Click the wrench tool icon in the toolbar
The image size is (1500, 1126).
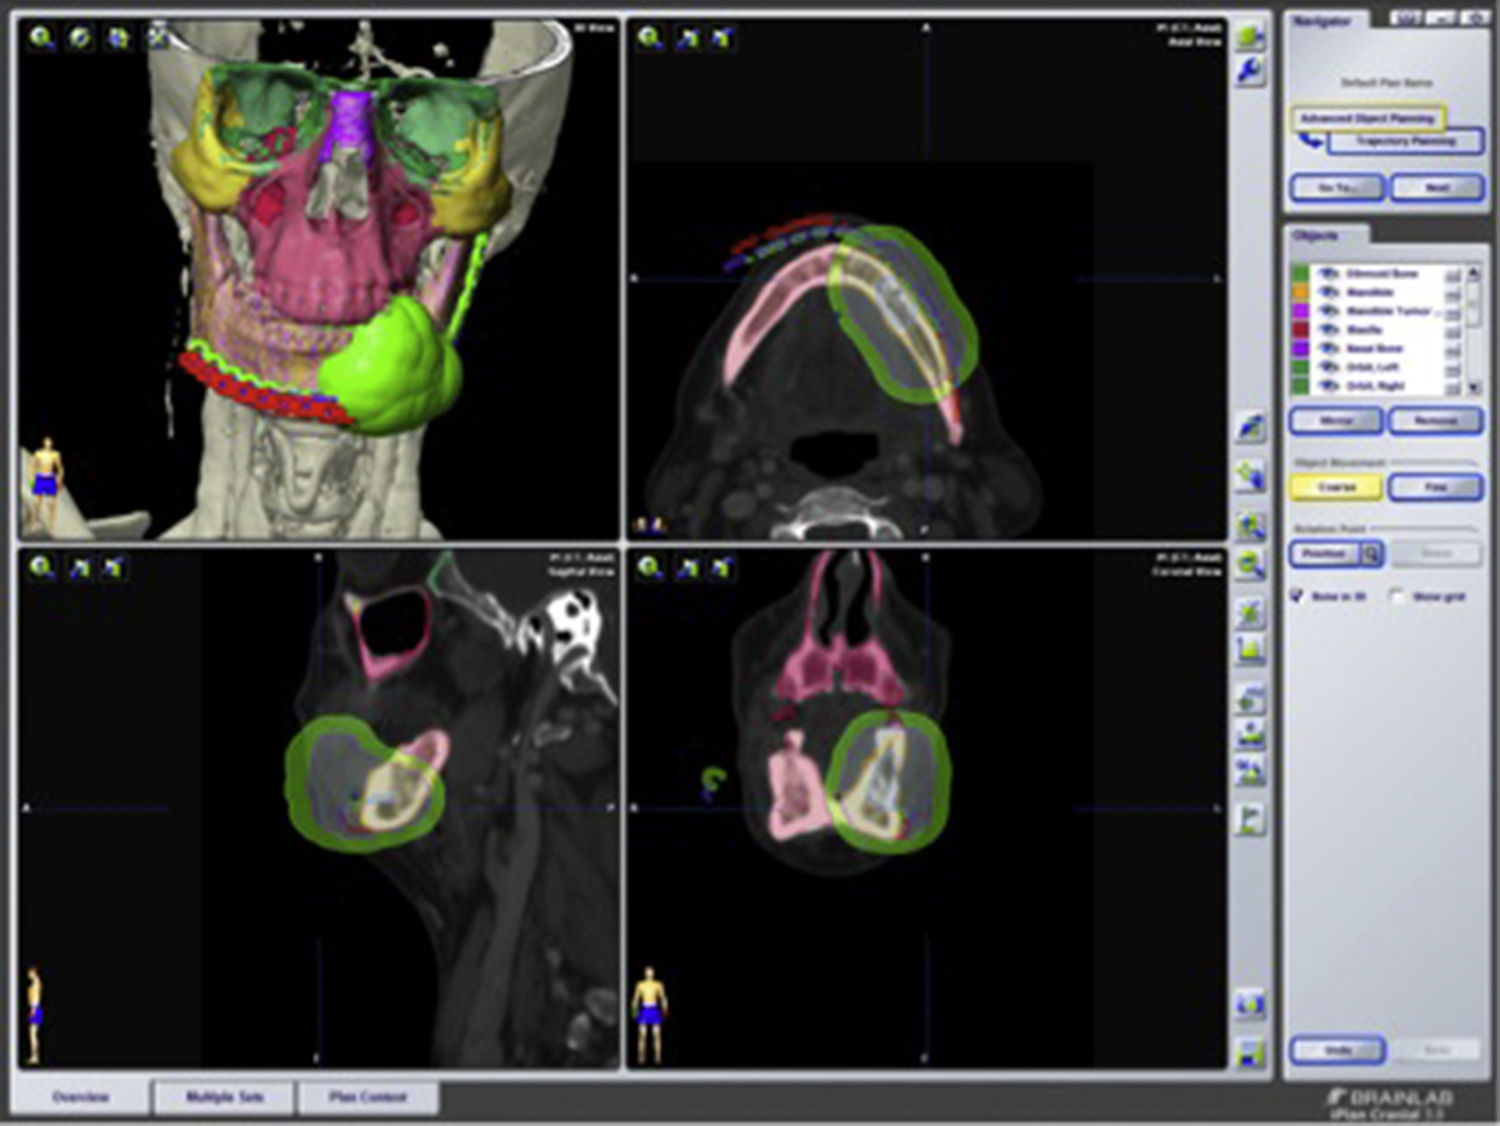pos(1250,72)
